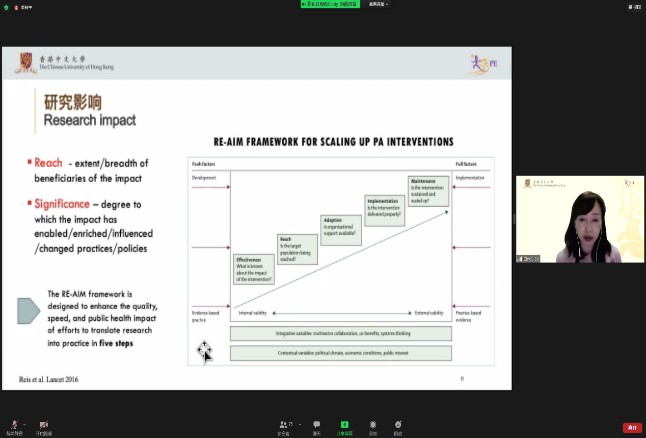
Task: Click the green share screen icon
Action: tap(344, 425)
